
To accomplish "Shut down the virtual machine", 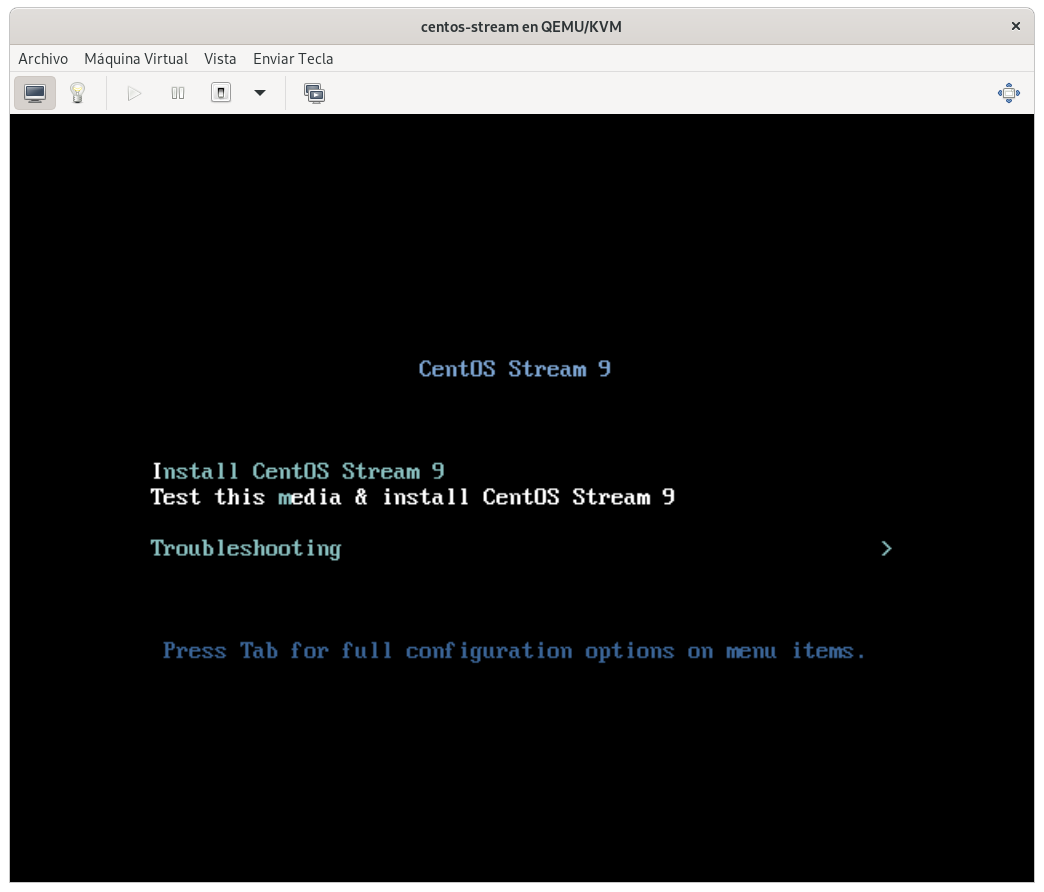I will pos(221,93).
